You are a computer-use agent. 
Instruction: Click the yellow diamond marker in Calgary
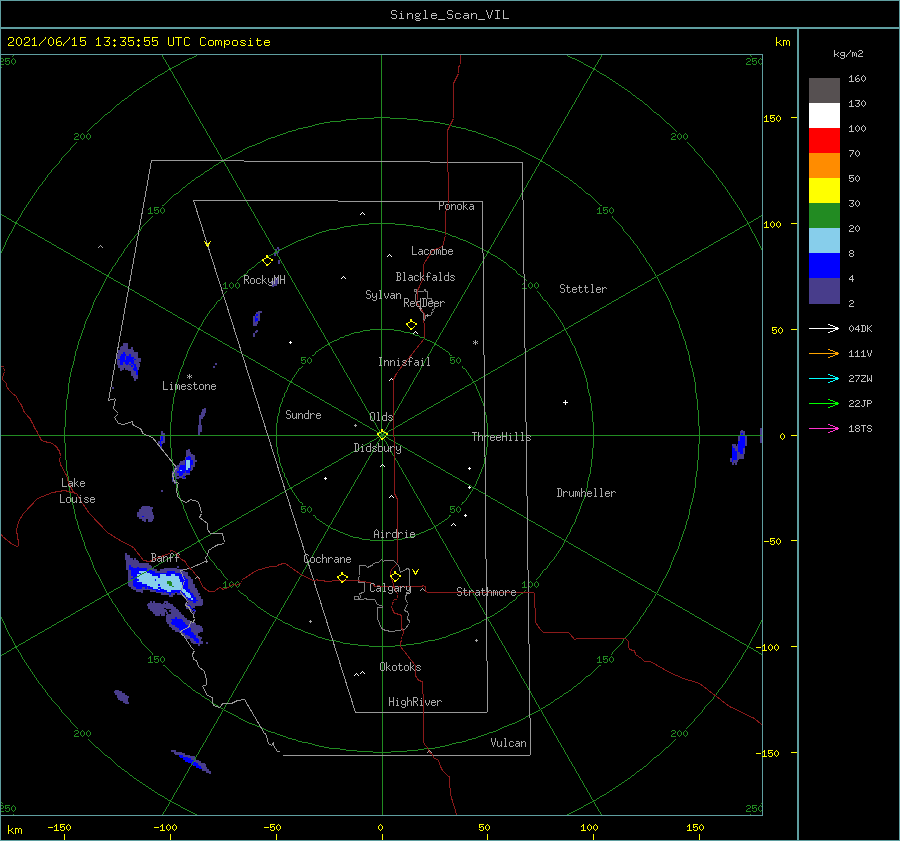[395, 576]
